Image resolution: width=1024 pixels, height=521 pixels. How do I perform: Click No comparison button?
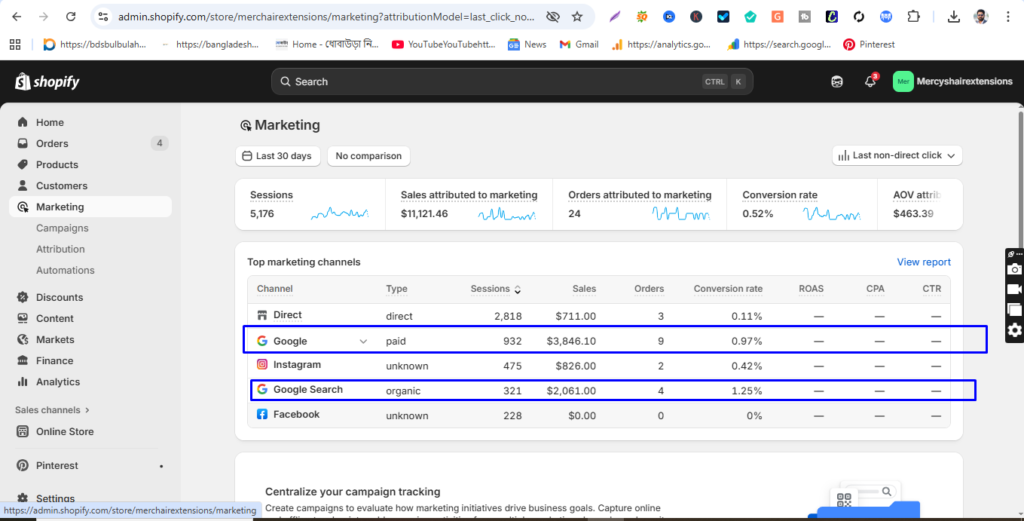pos(368,156)
